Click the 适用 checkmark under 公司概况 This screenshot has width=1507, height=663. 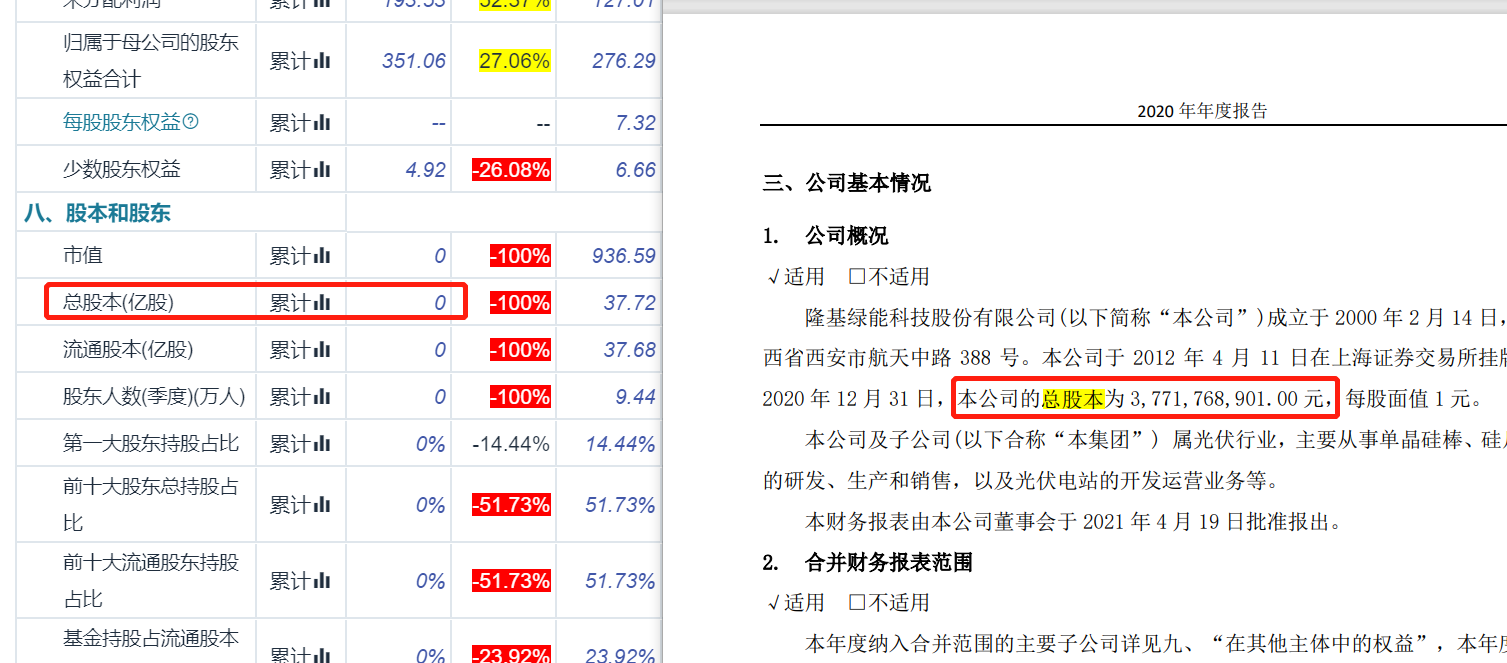773,277
